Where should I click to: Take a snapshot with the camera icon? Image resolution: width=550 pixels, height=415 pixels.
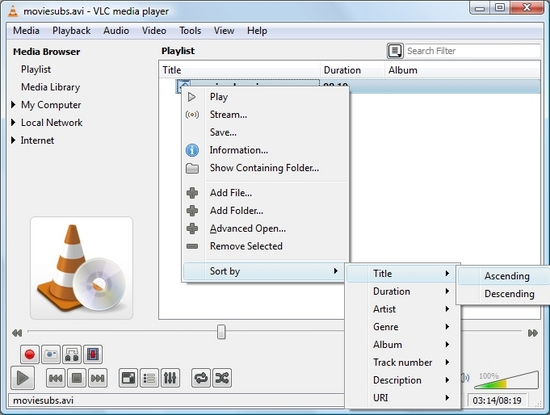point(51,354)
